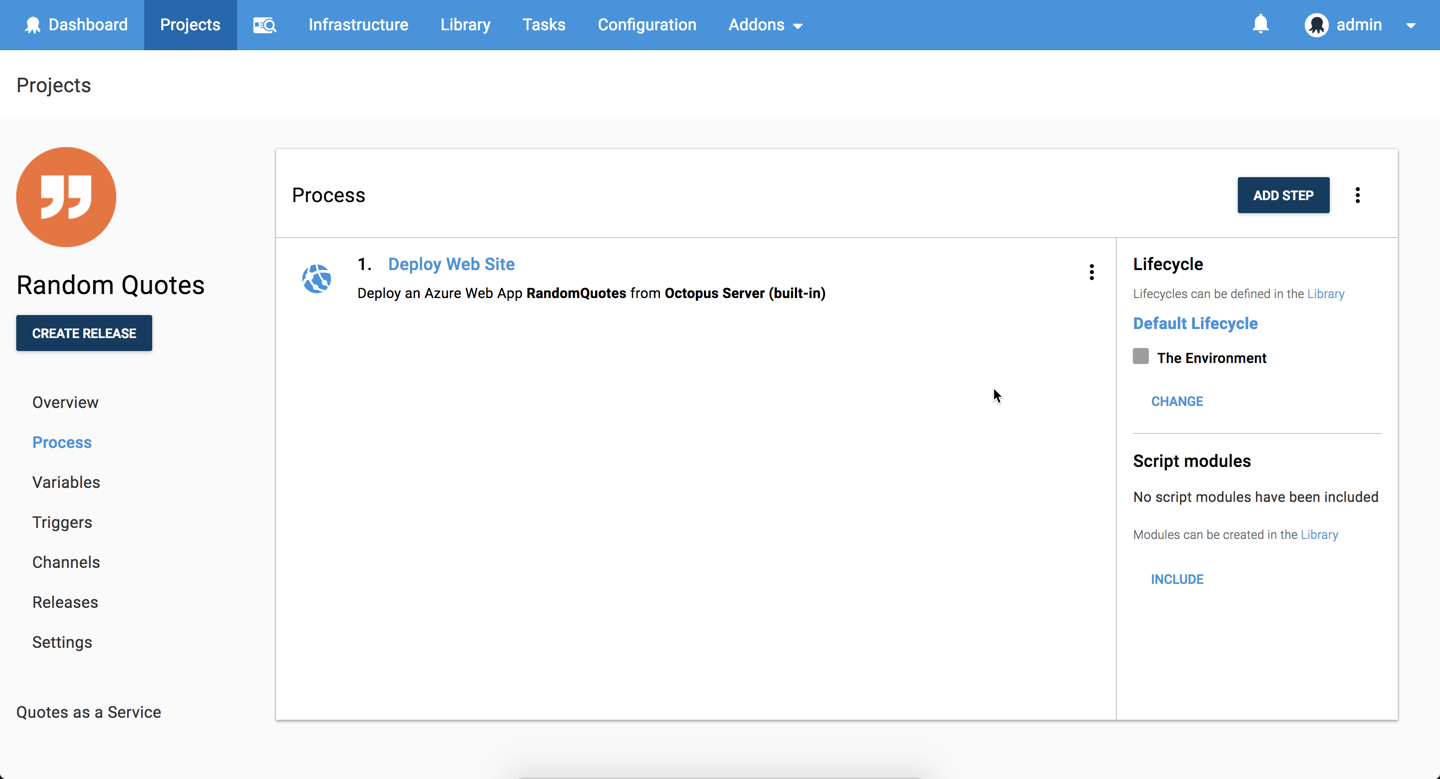Open the Deploy Web Site step
The image size is (1440, 779).
(451, 263)
